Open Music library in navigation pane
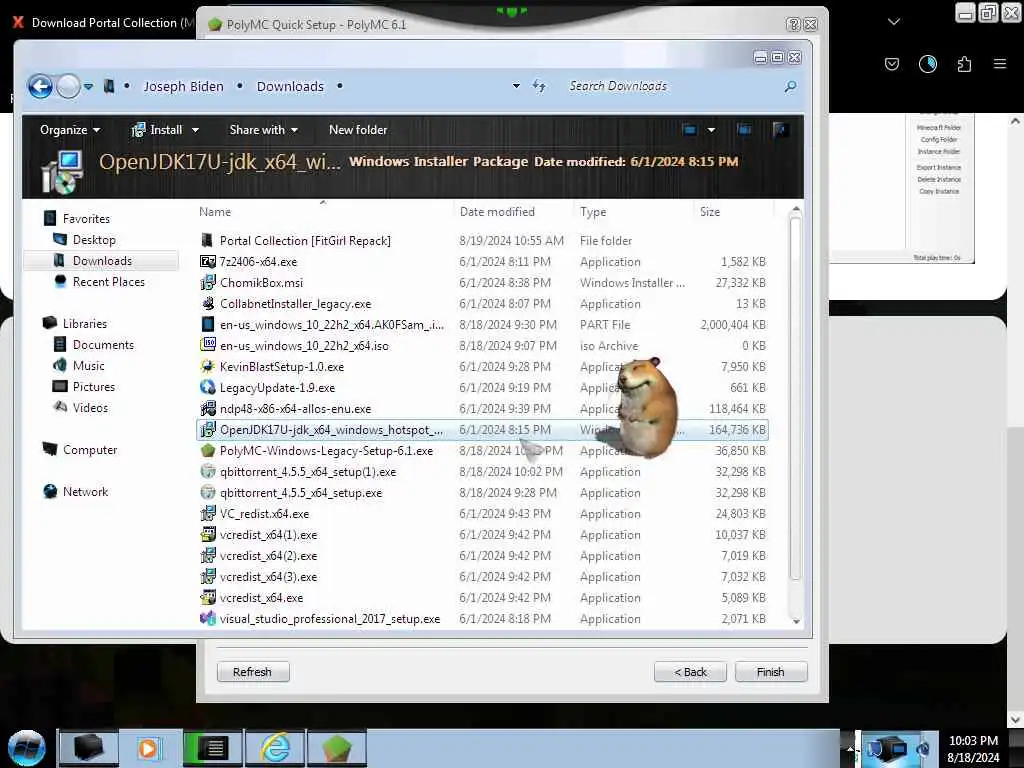Viewport: 1024px width, 768px height. [x=88, y=365]
